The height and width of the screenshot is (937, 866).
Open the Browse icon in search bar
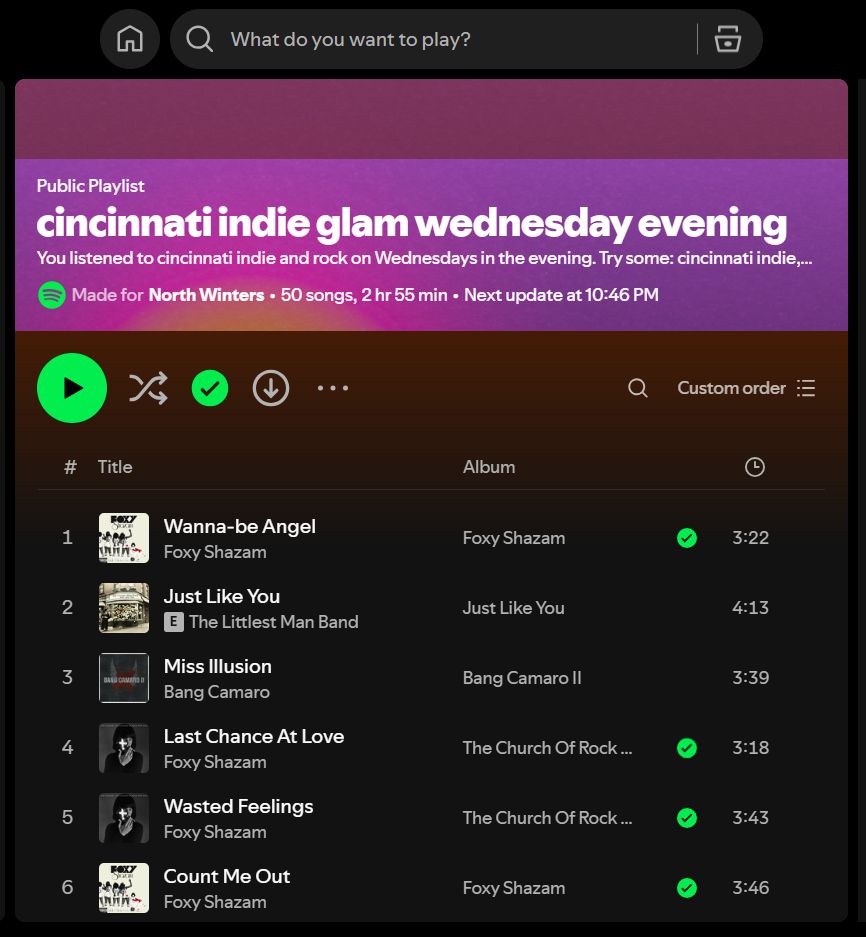(x=727, y=39)
